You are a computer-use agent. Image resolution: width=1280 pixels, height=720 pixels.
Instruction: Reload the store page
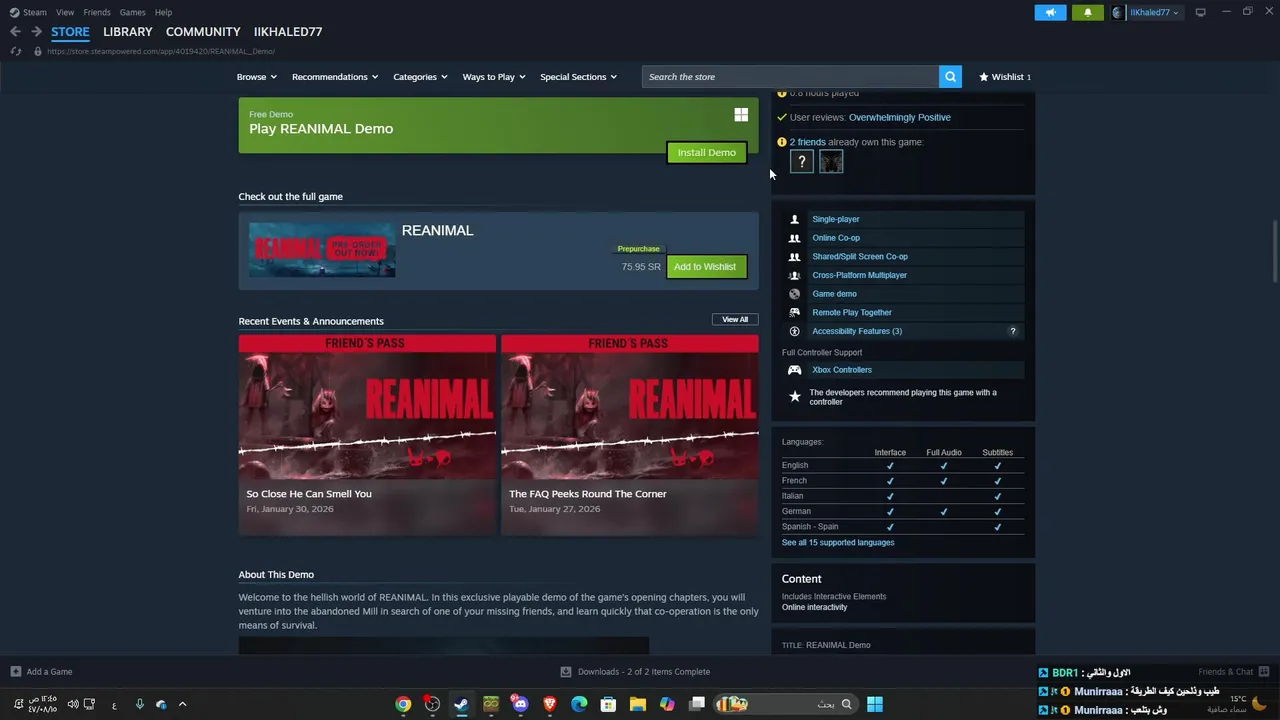15,51
